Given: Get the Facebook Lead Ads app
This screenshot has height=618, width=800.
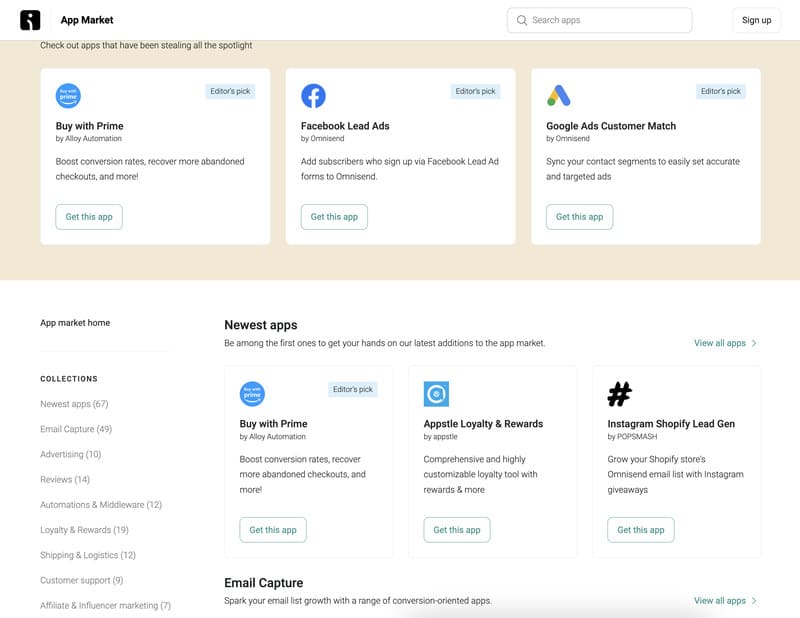Looking at the screenshot, I should [334, 217].
